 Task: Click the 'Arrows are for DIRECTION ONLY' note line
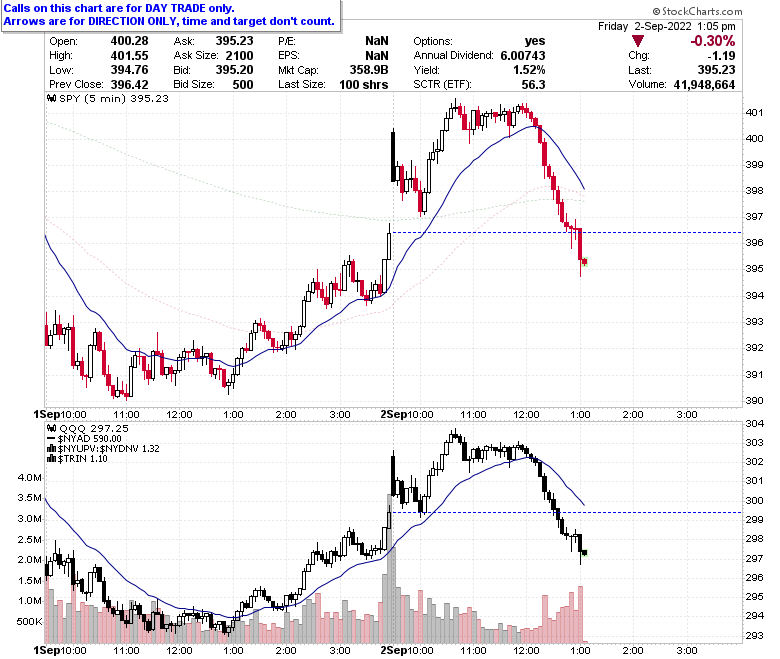(x=169, y=21)
